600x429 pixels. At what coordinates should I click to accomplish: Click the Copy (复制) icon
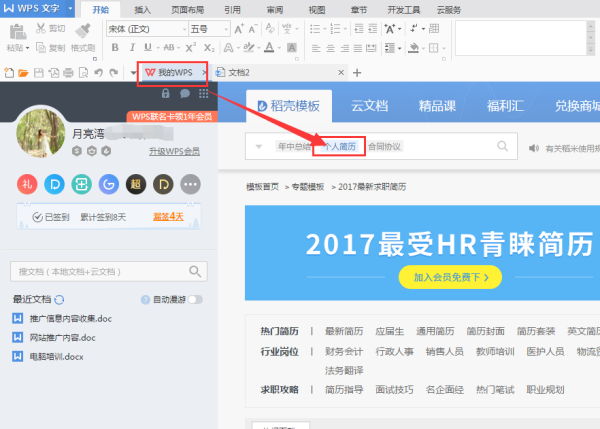(41, 47)
